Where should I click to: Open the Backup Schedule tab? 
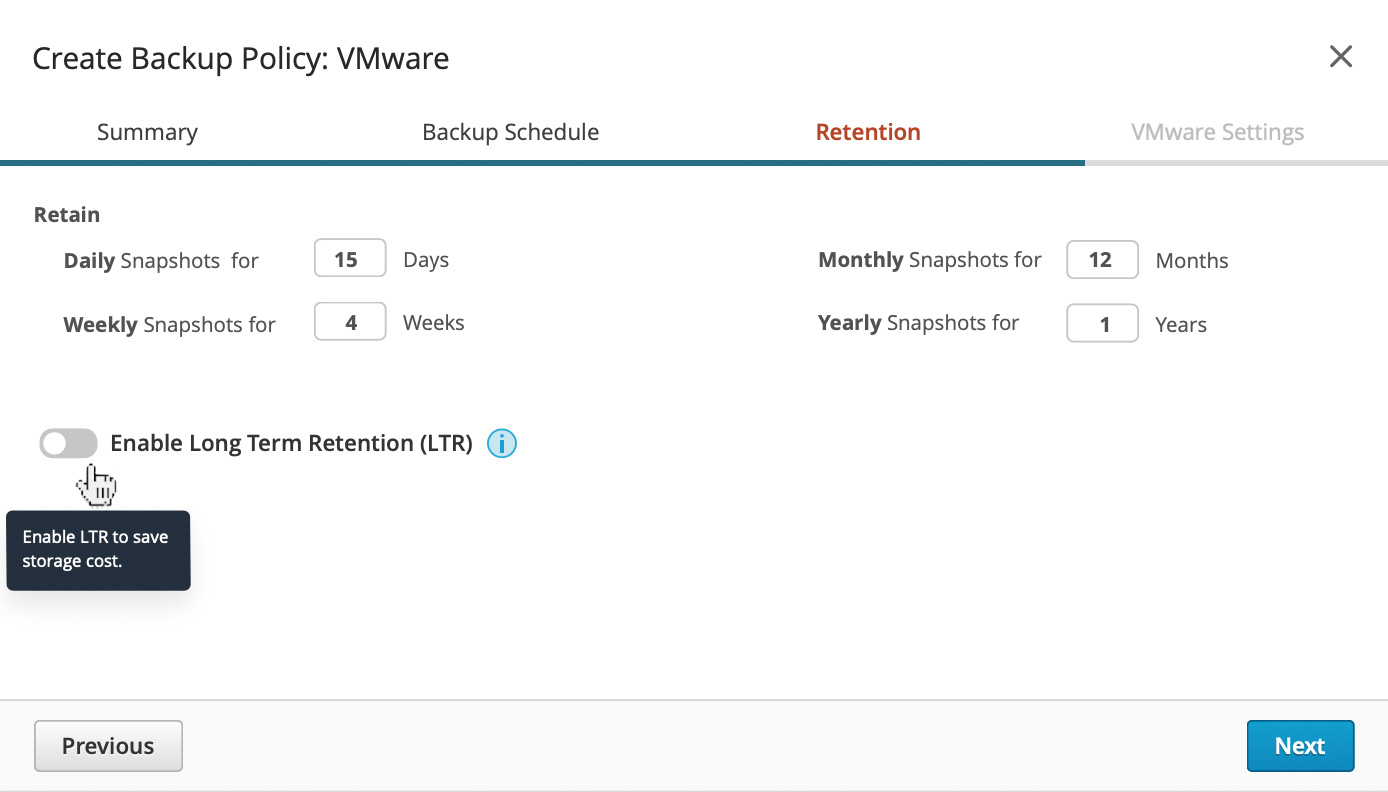pos(510,132)
